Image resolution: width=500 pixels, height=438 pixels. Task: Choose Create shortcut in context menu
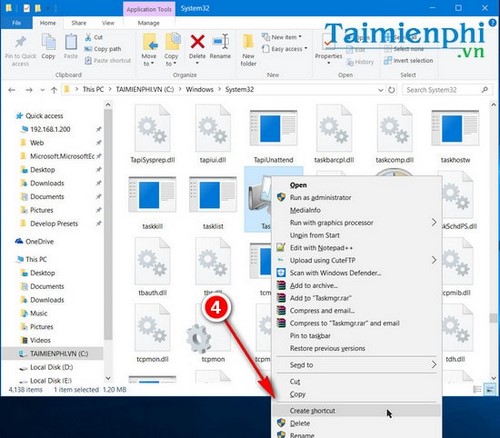pos(357,411)
